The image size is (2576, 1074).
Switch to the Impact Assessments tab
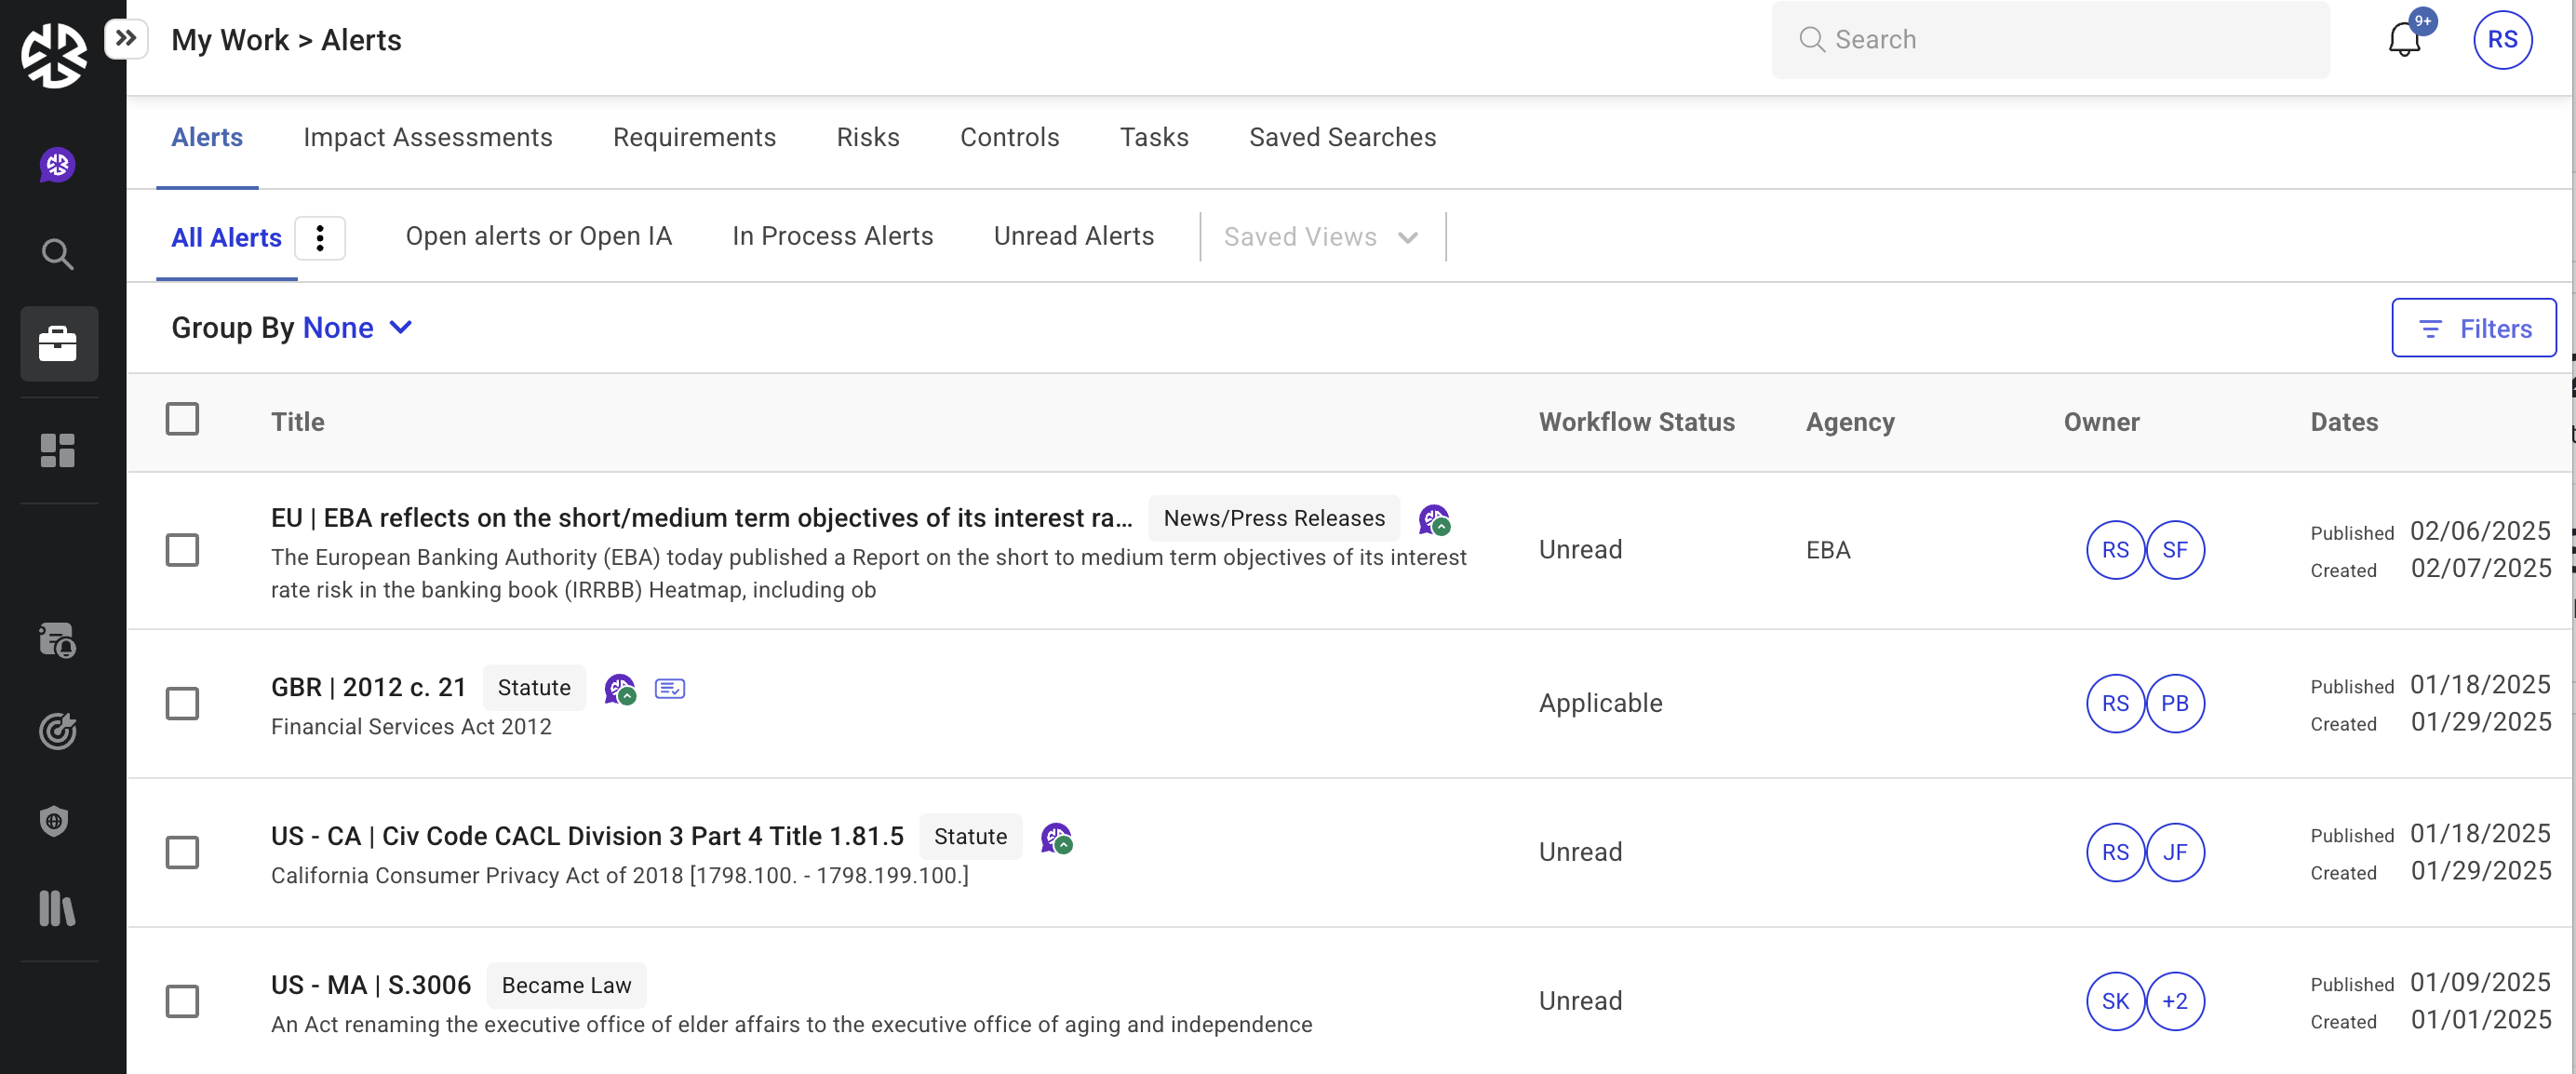click(x=427, y=137)
